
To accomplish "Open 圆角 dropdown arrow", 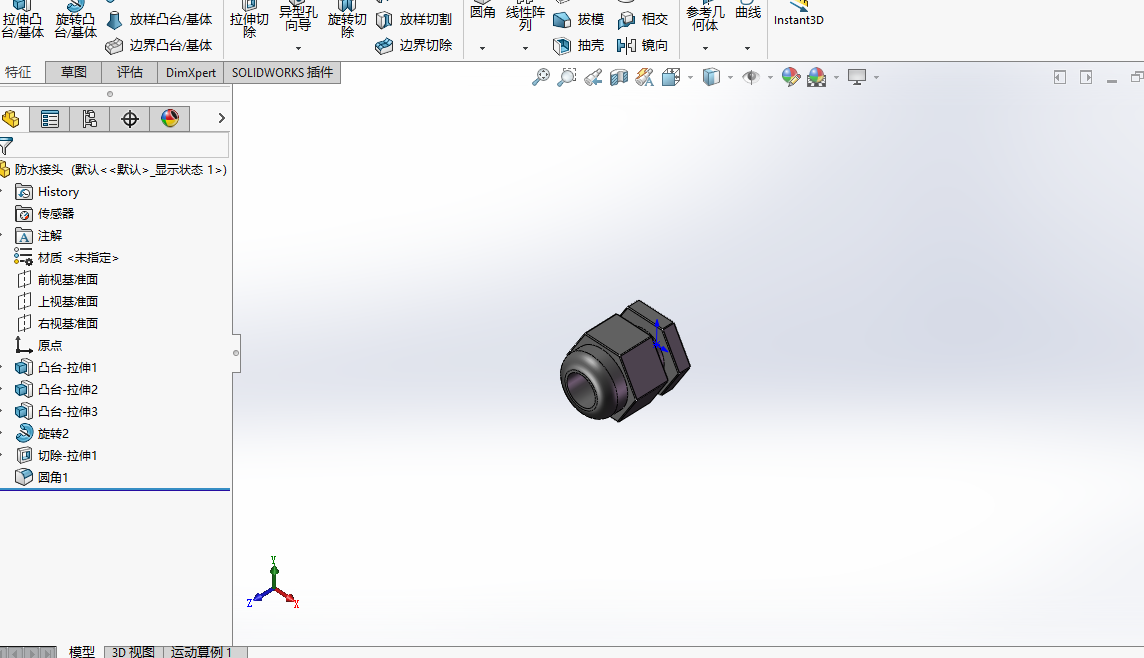I will 482,48.
